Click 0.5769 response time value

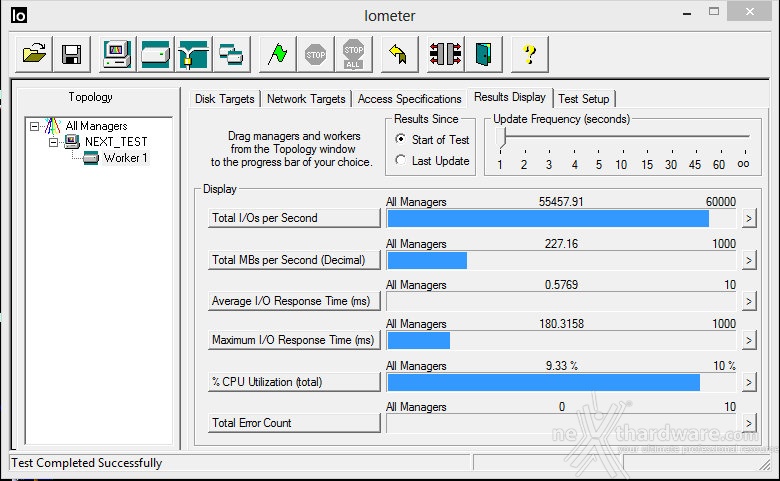[x=561, y=285]
